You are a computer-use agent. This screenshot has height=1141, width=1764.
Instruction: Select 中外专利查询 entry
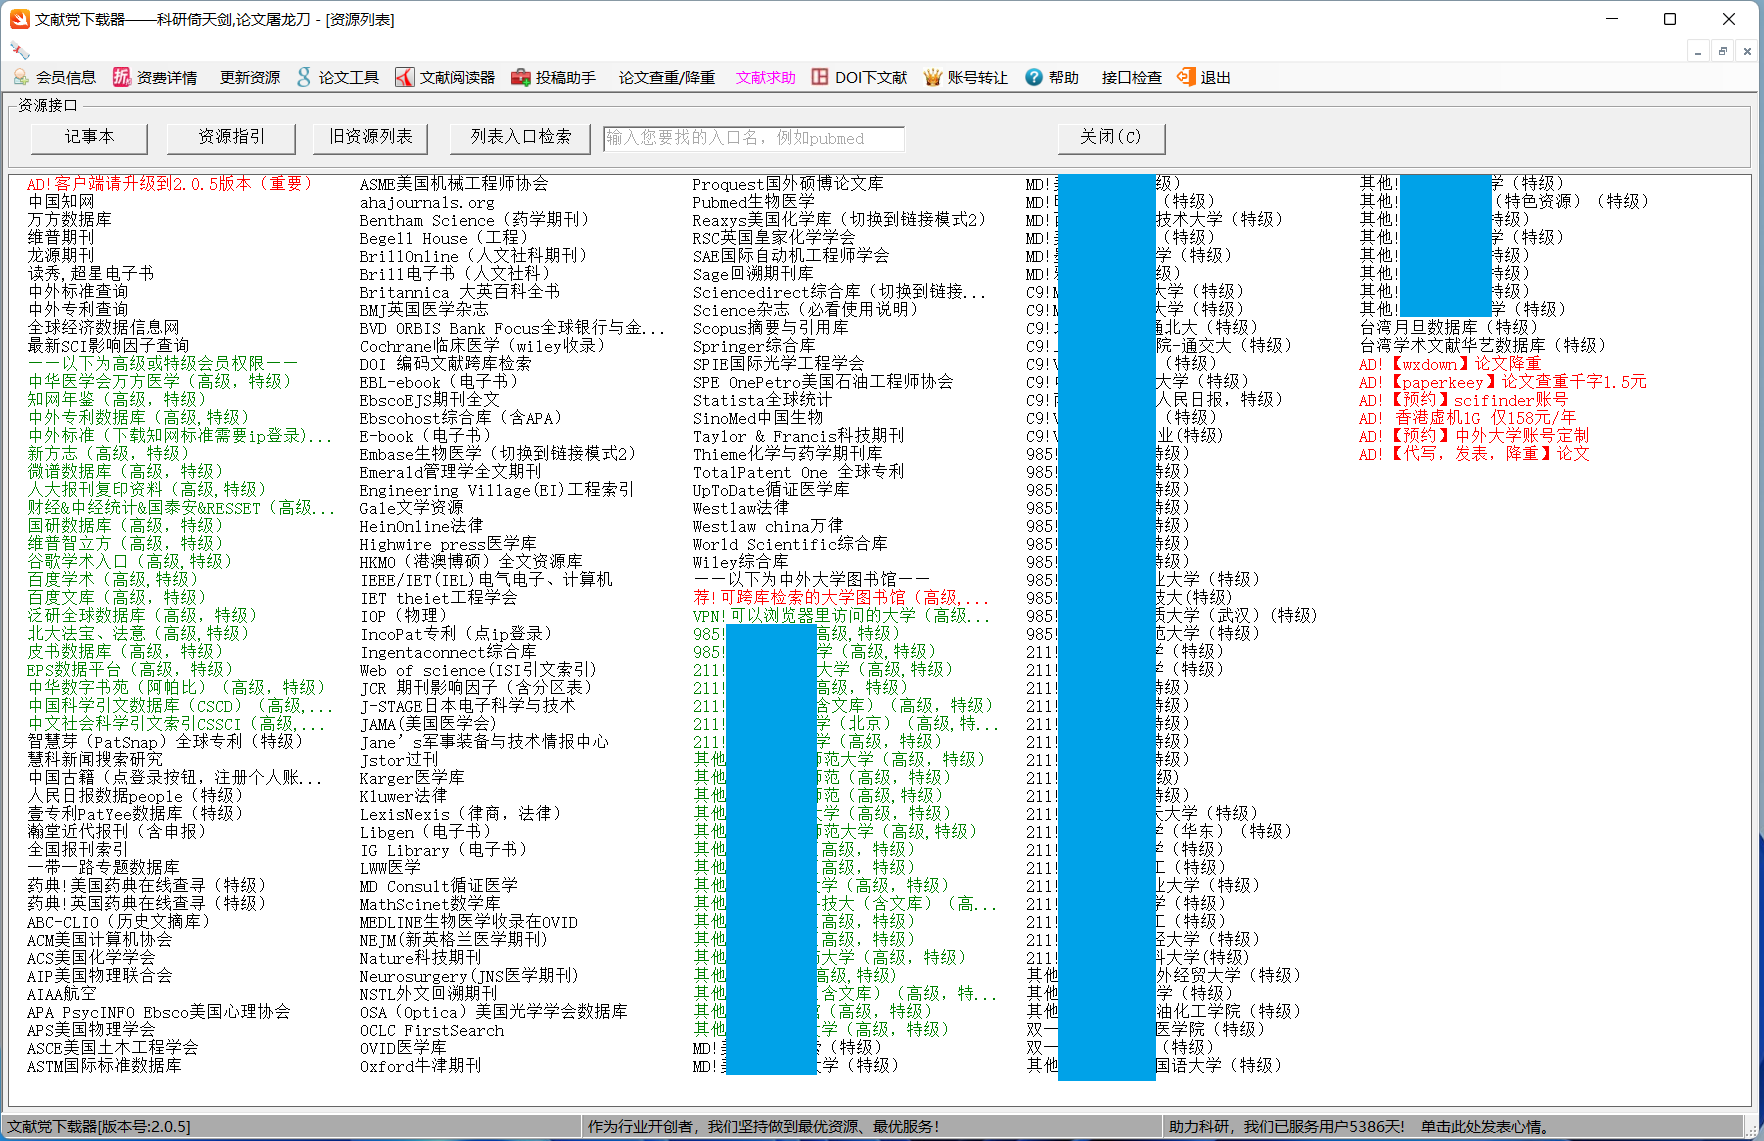pyautogui.click(x=78, y=310)
